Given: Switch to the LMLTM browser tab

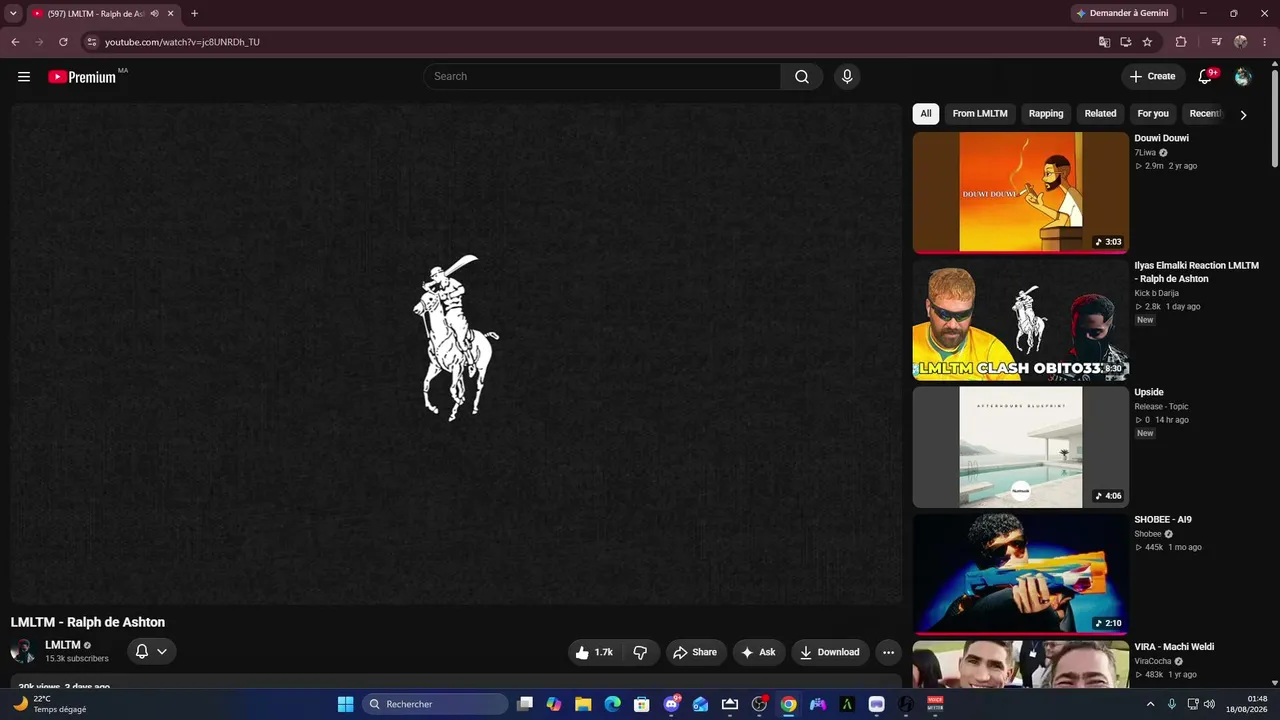Looking at the screenshot, I should click(x=103, y=14).
